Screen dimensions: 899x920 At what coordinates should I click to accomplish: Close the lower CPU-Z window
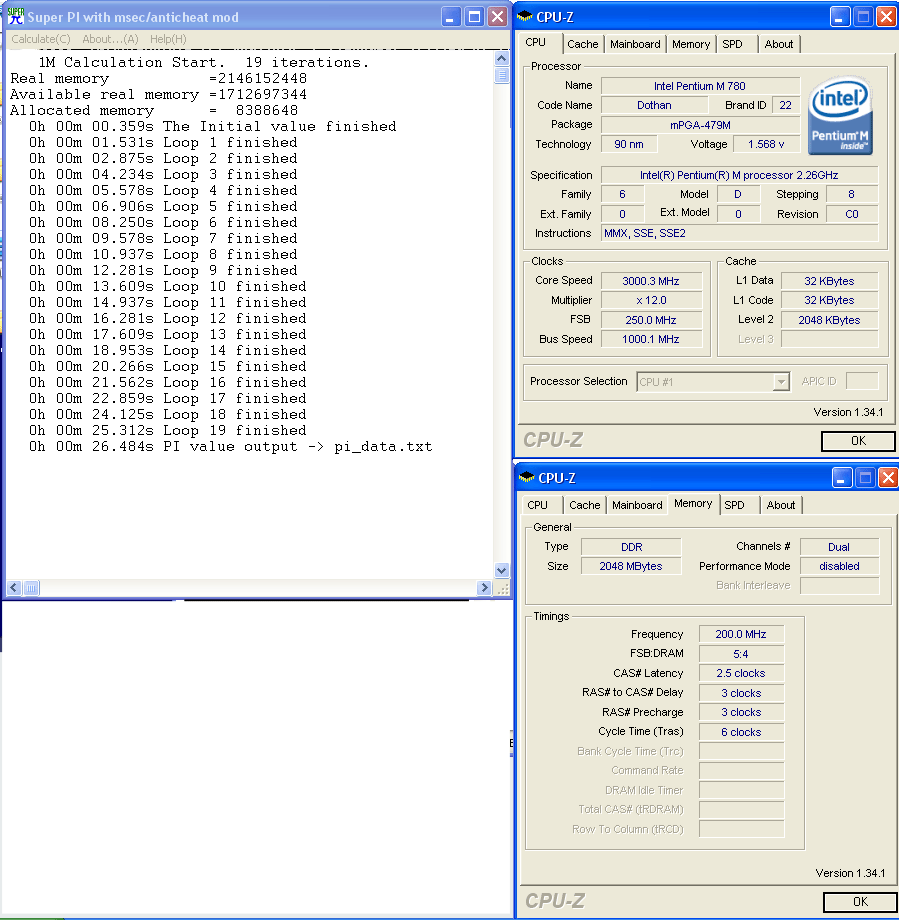point(888,478)
